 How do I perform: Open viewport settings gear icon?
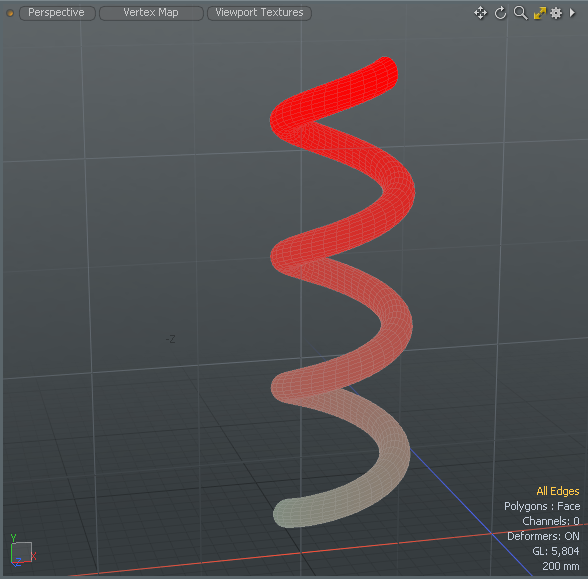556,14
